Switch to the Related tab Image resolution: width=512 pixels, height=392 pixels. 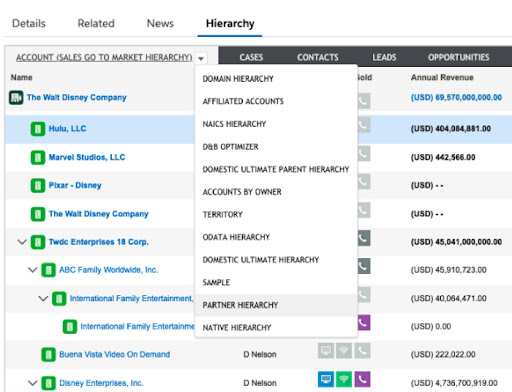tap(96, 23)
